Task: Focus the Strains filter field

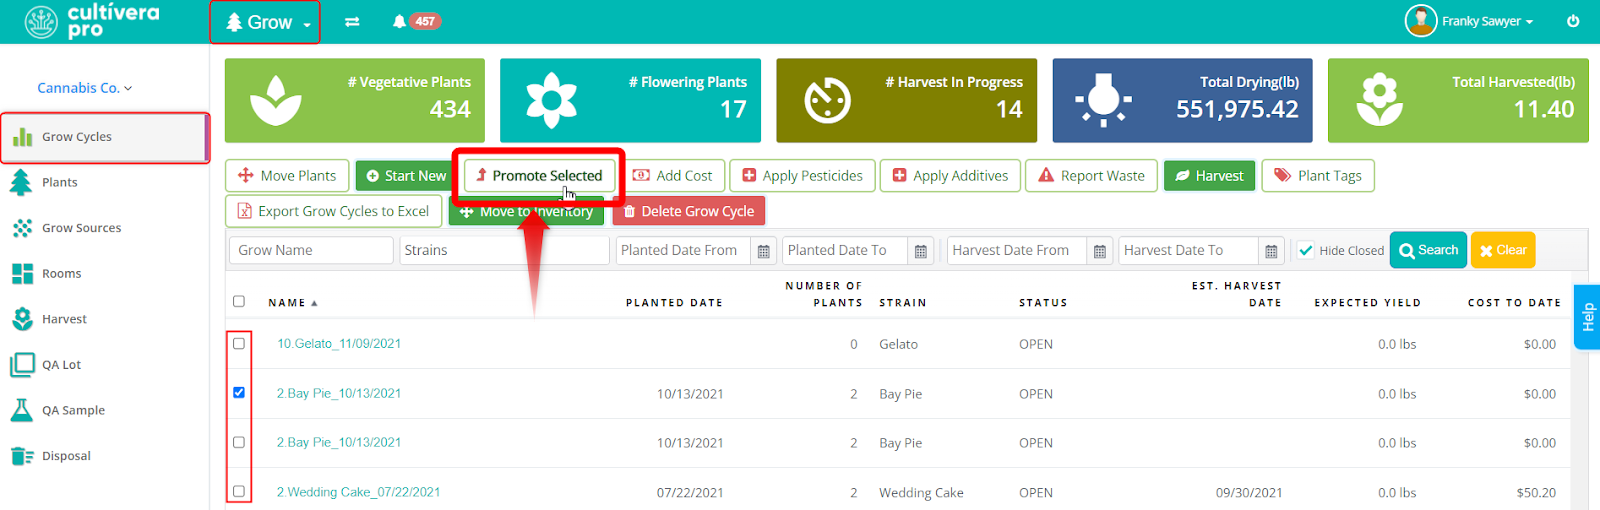Action: tap(504, 250)
